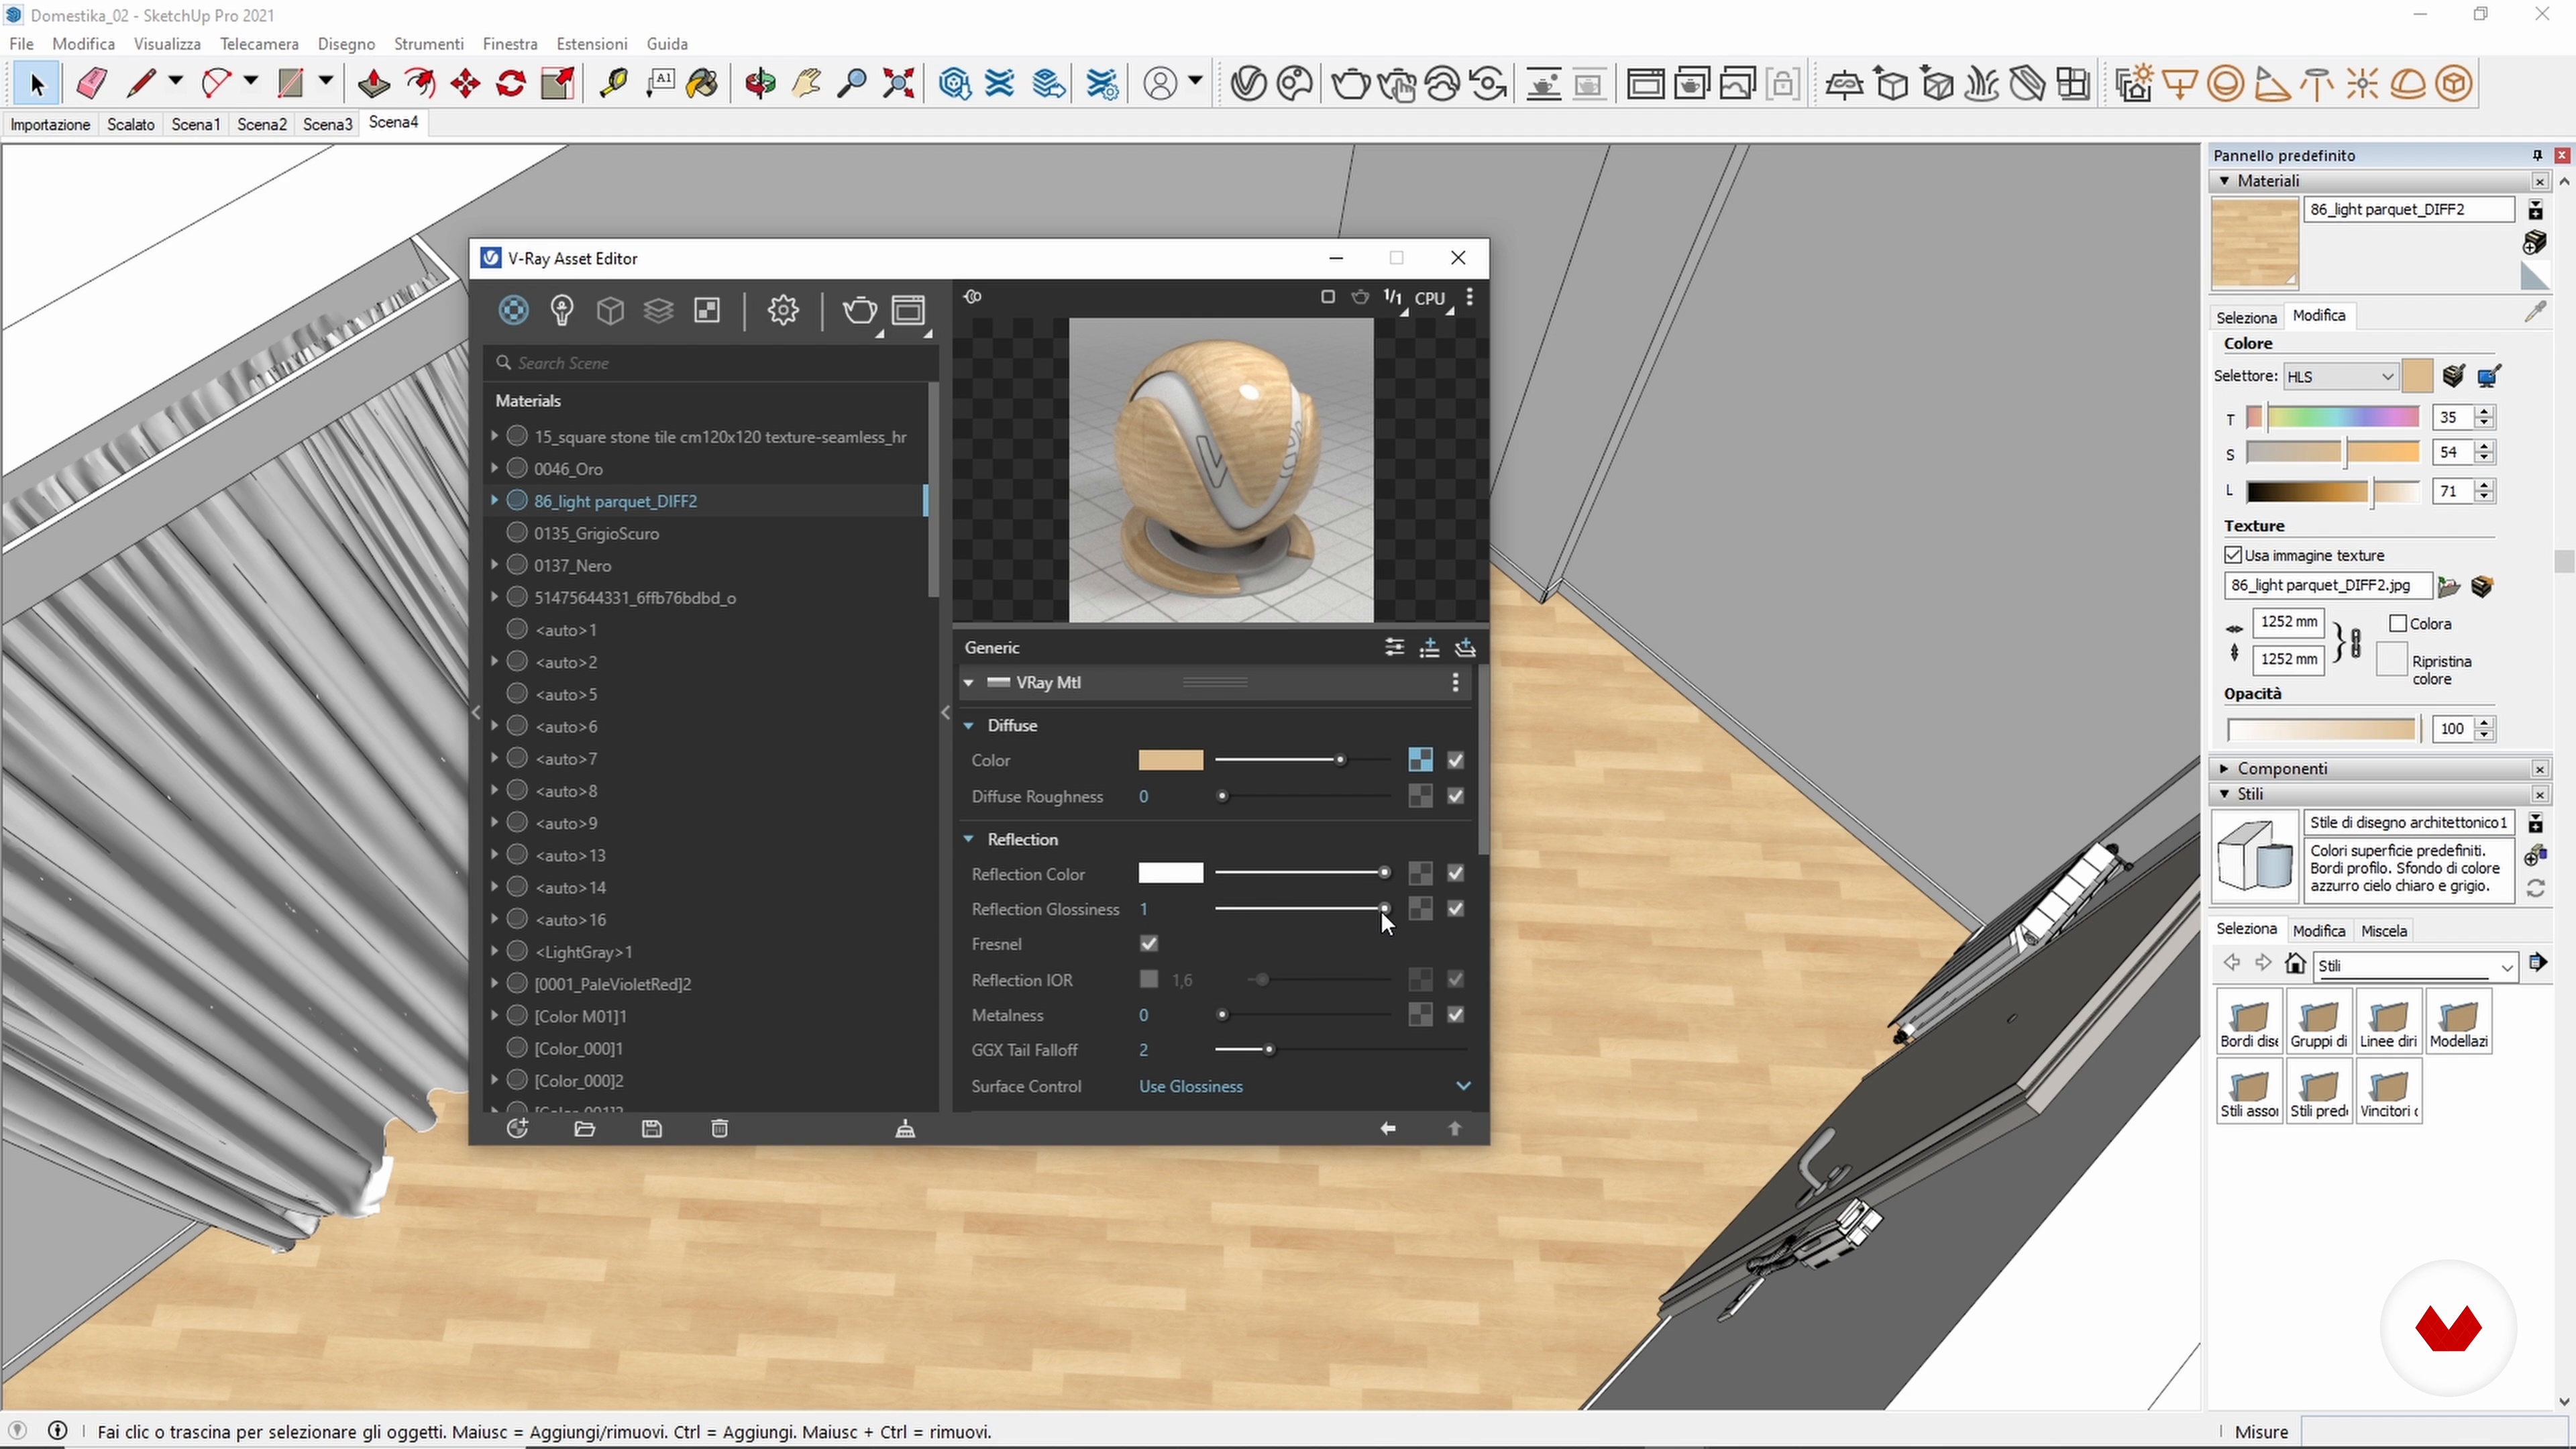Pick the Eraser tool in toolbar

click(x=91, y=84)
